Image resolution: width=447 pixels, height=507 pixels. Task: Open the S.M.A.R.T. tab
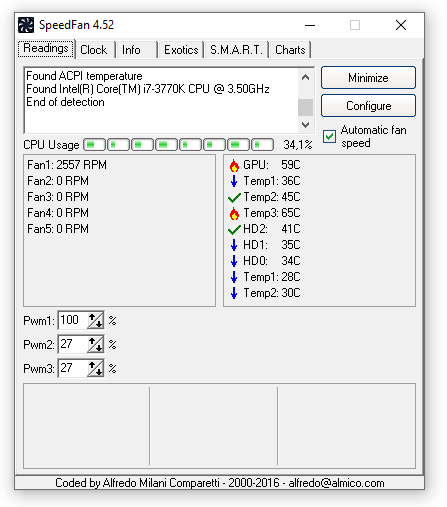pyautogui.click(x=236, y=50)
